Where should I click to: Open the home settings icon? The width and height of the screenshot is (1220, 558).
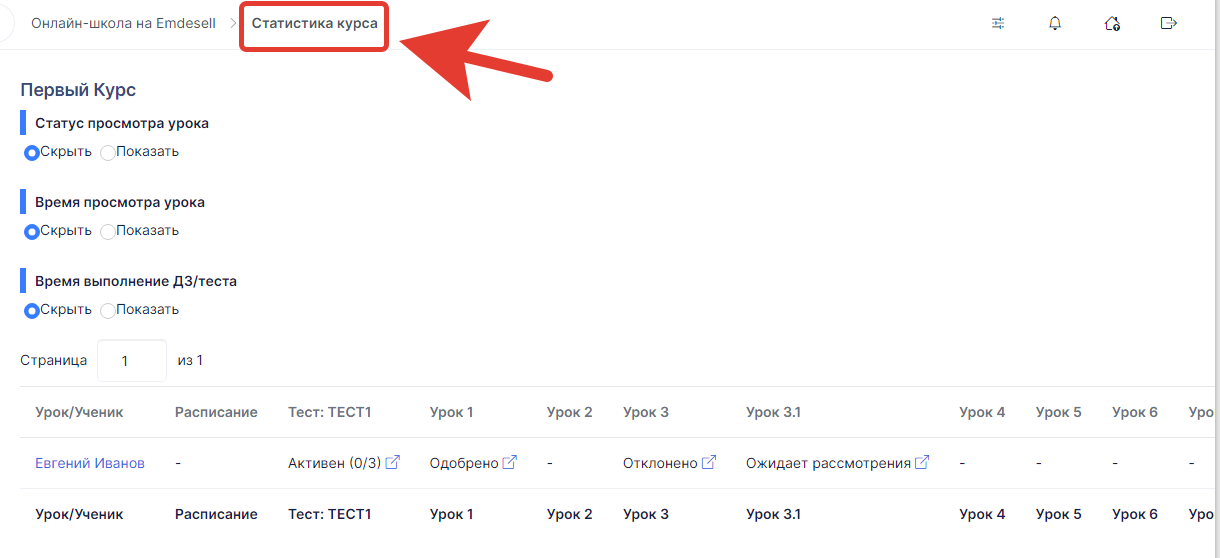(x=1112, y=23)
